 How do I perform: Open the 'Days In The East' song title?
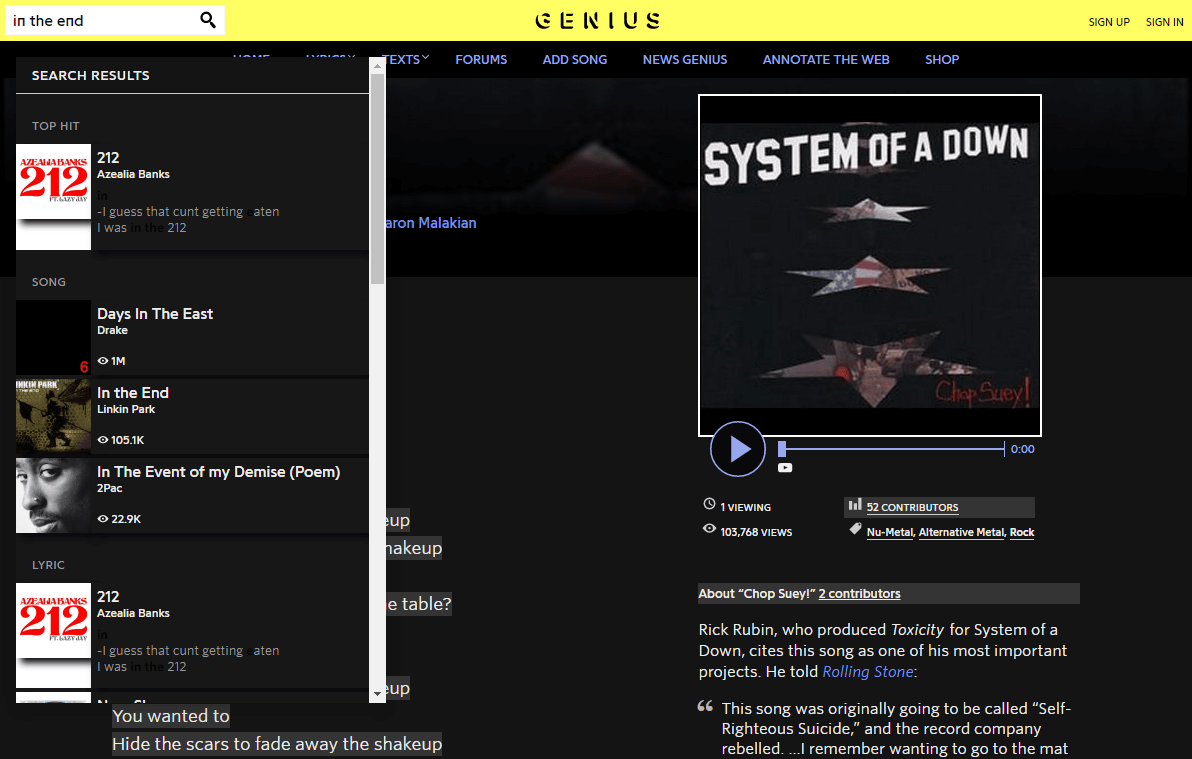pyautogui.click(x=155, y=313)
